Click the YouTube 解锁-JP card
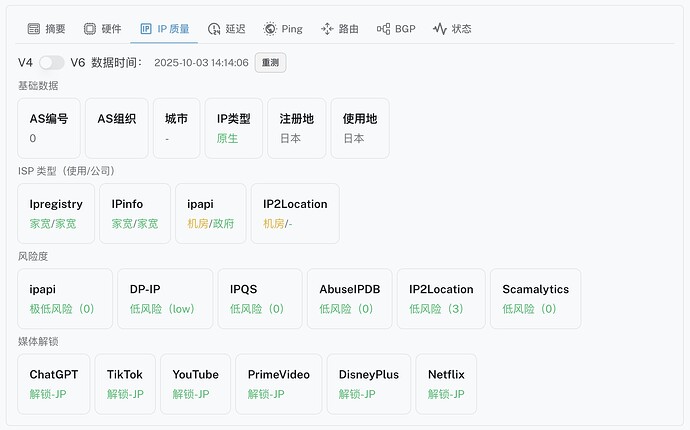690x430 pixels. 195,384
